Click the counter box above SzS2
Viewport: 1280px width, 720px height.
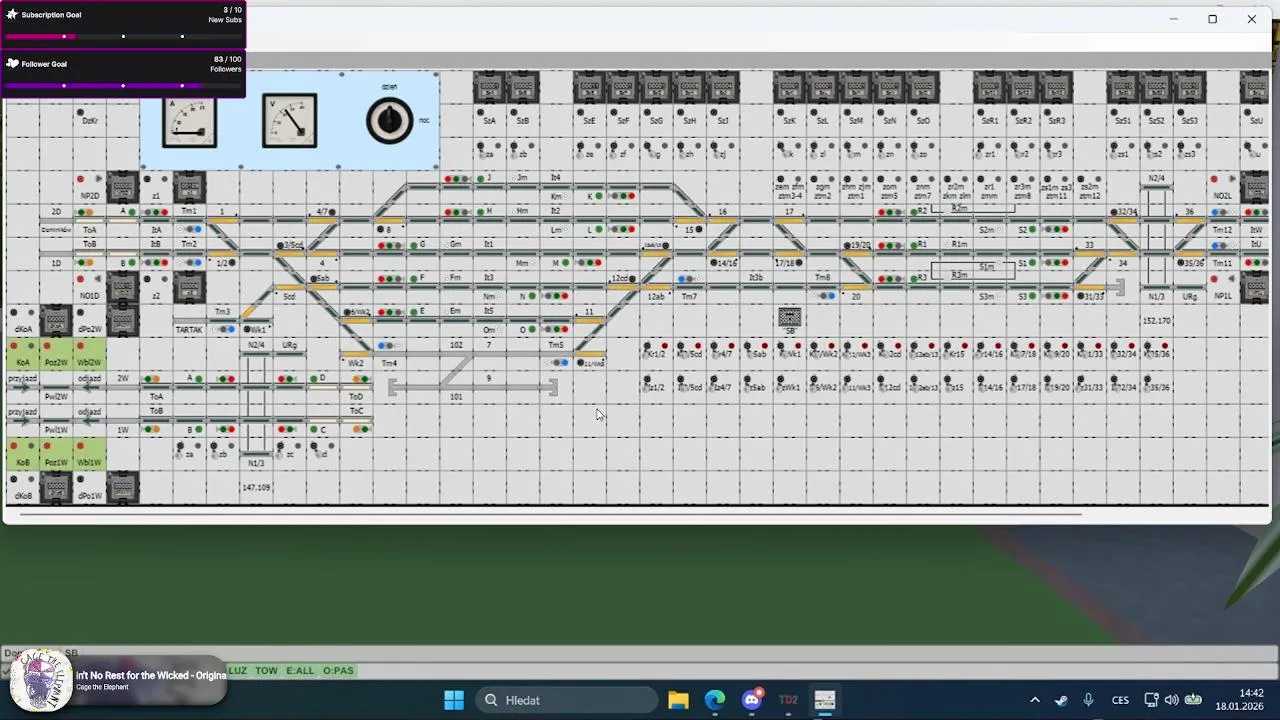[x=1156, y=87]
